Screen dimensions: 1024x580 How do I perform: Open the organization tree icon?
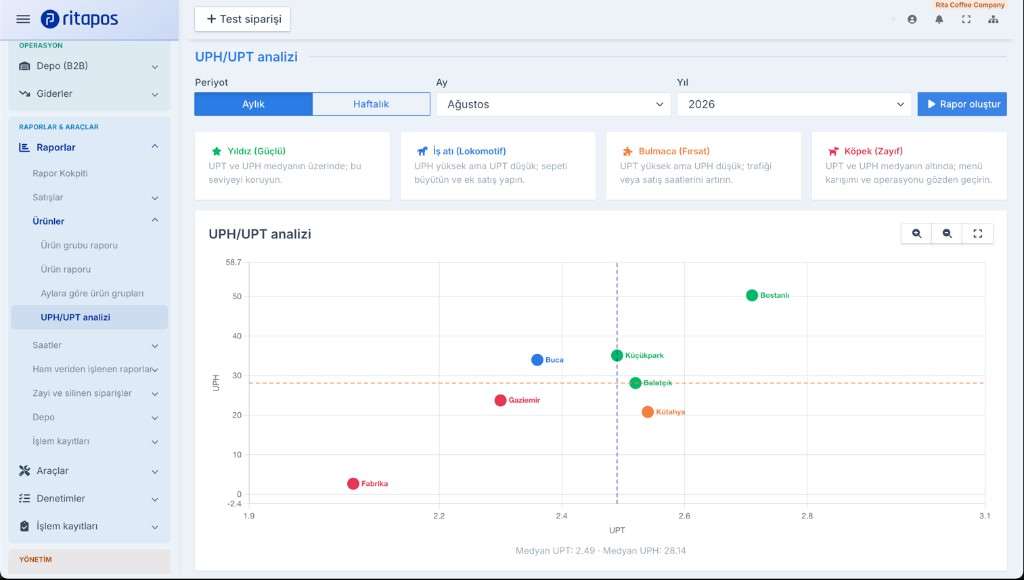coord(993,20)
